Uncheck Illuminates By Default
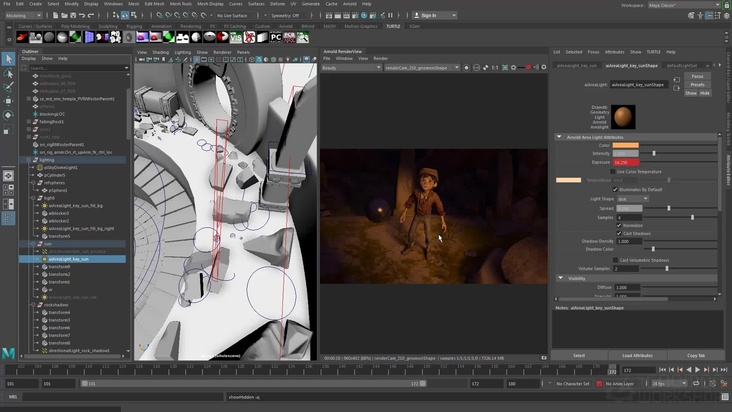 click(x=615, y=189)
